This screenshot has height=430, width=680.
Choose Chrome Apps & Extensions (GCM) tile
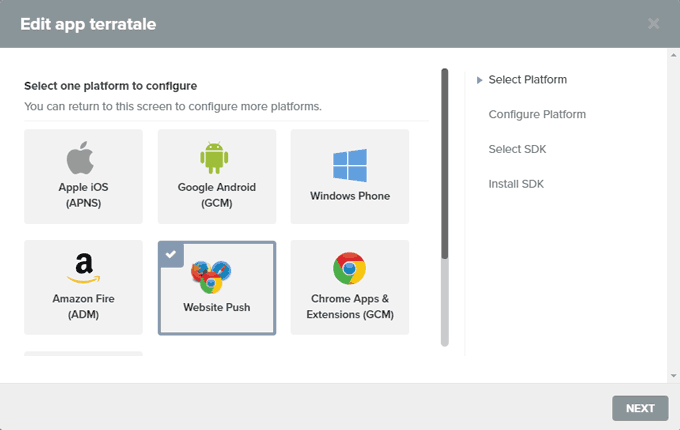350,287
